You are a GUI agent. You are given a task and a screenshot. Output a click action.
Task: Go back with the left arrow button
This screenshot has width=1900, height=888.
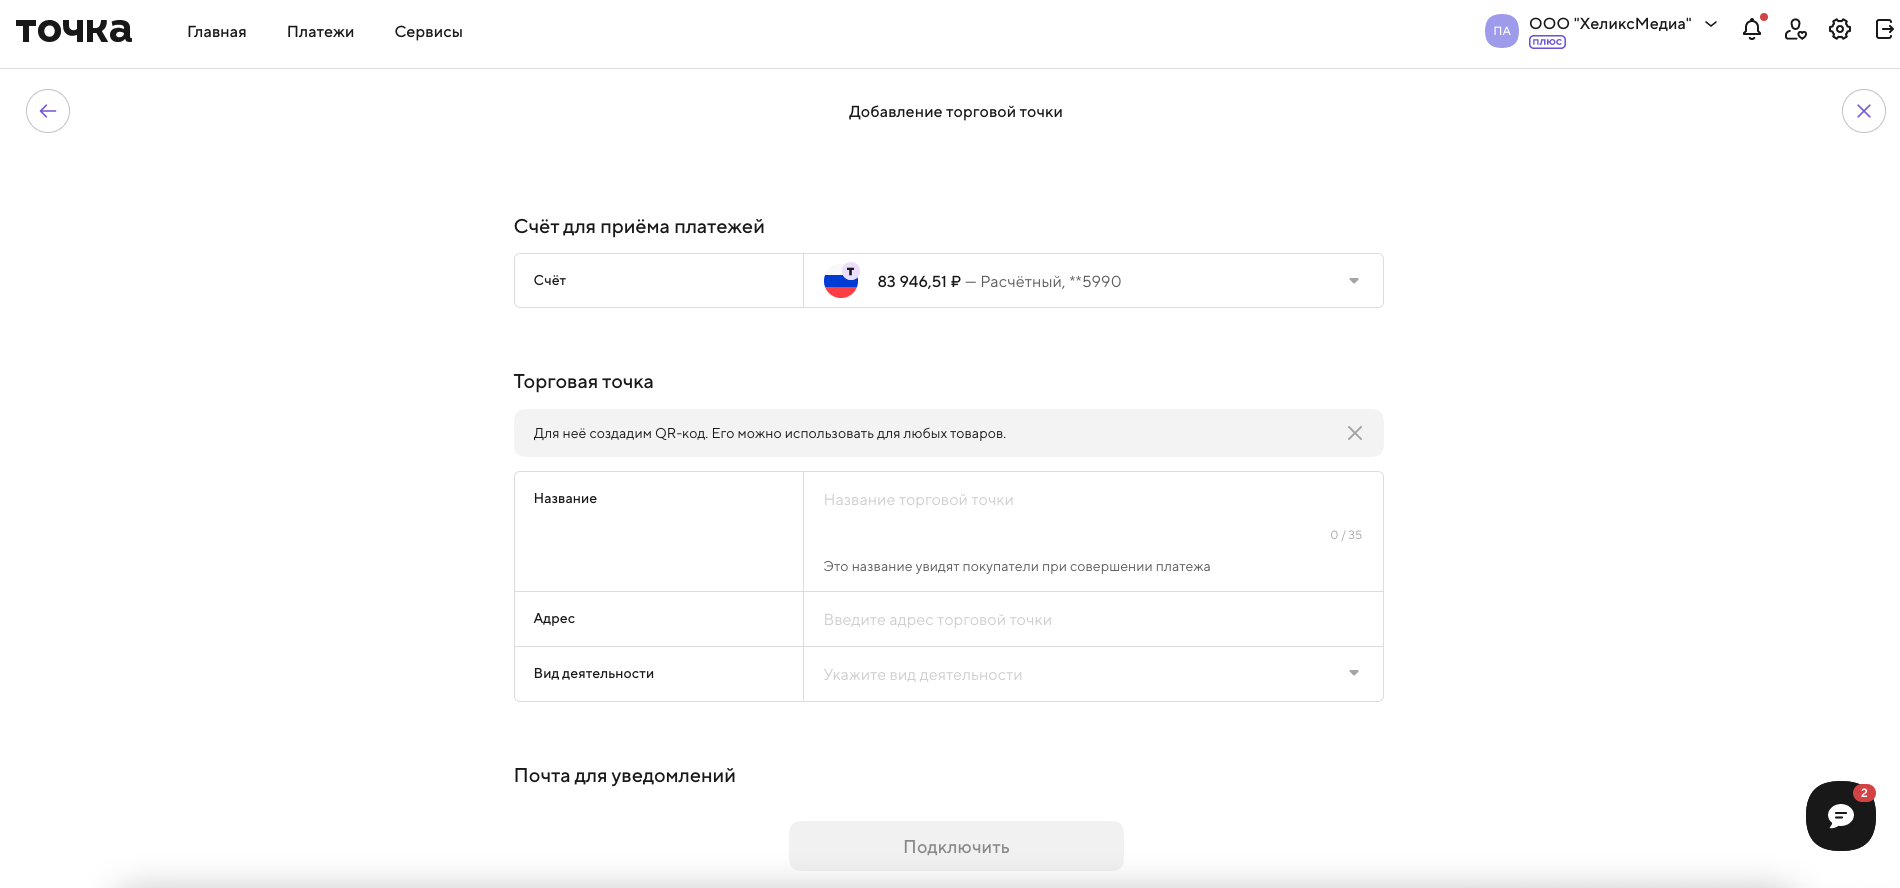[48, 111]
